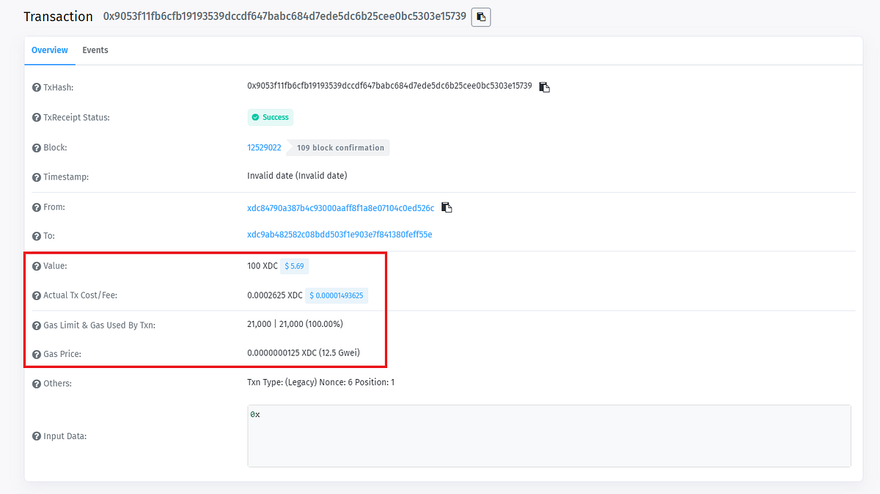Image resolution: width=880 pixels, height=494 pixels.
Task: Click help icon beside Actual Tx Cost/Fee
Action: 37,296
